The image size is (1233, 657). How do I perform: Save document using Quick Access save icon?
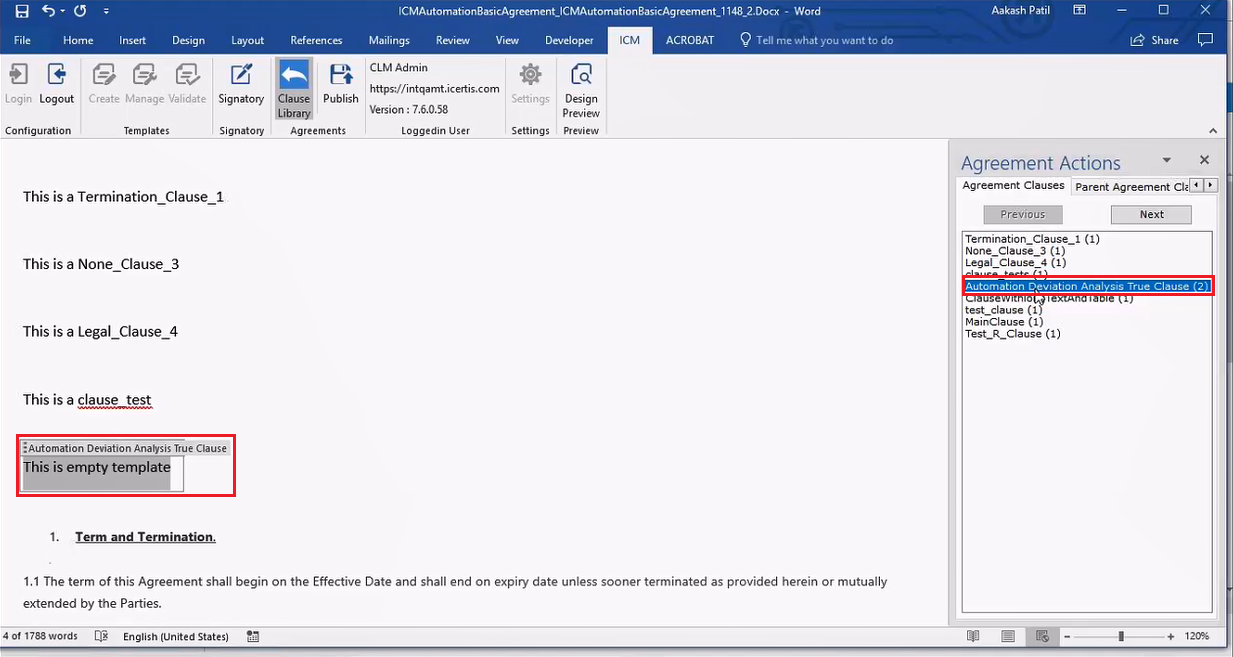point(22,11)
